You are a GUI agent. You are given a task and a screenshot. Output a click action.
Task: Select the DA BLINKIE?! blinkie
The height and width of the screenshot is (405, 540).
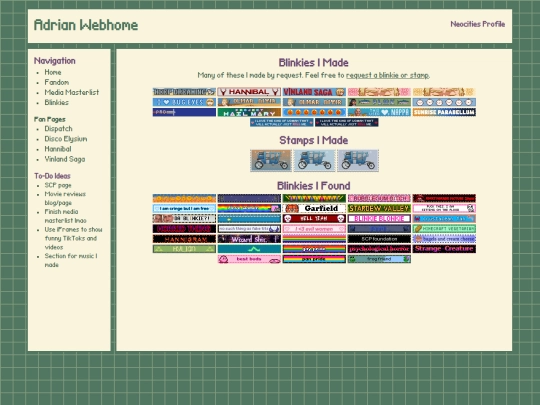pyautogui.click(x=184, y=218)
